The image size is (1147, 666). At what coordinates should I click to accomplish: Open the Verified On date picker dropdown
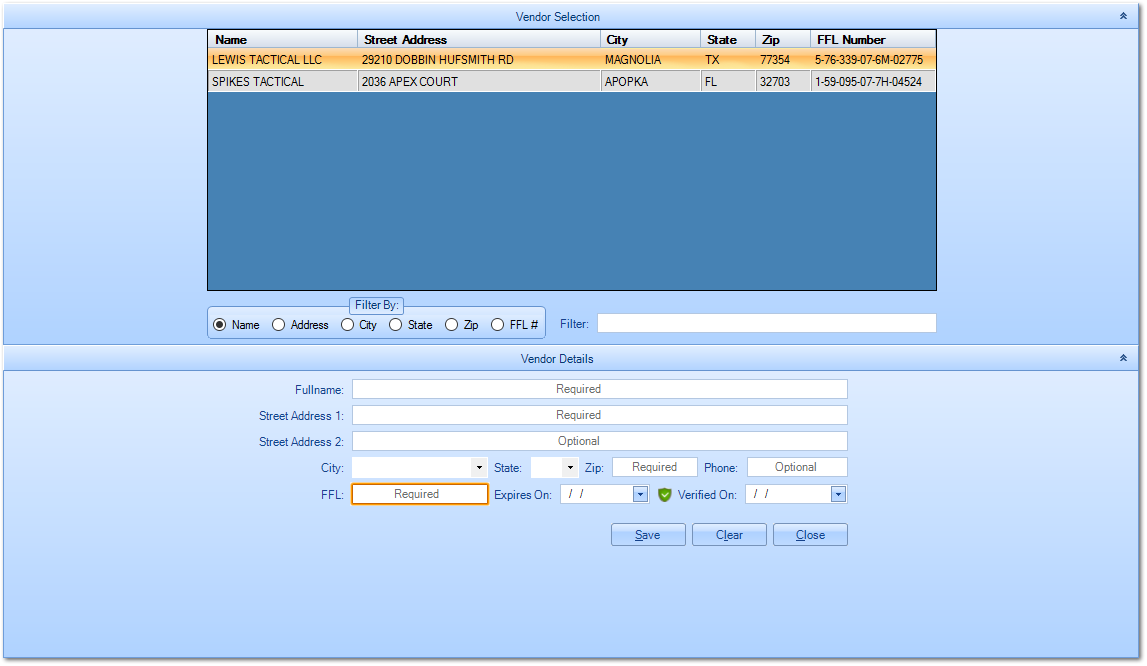838,494
